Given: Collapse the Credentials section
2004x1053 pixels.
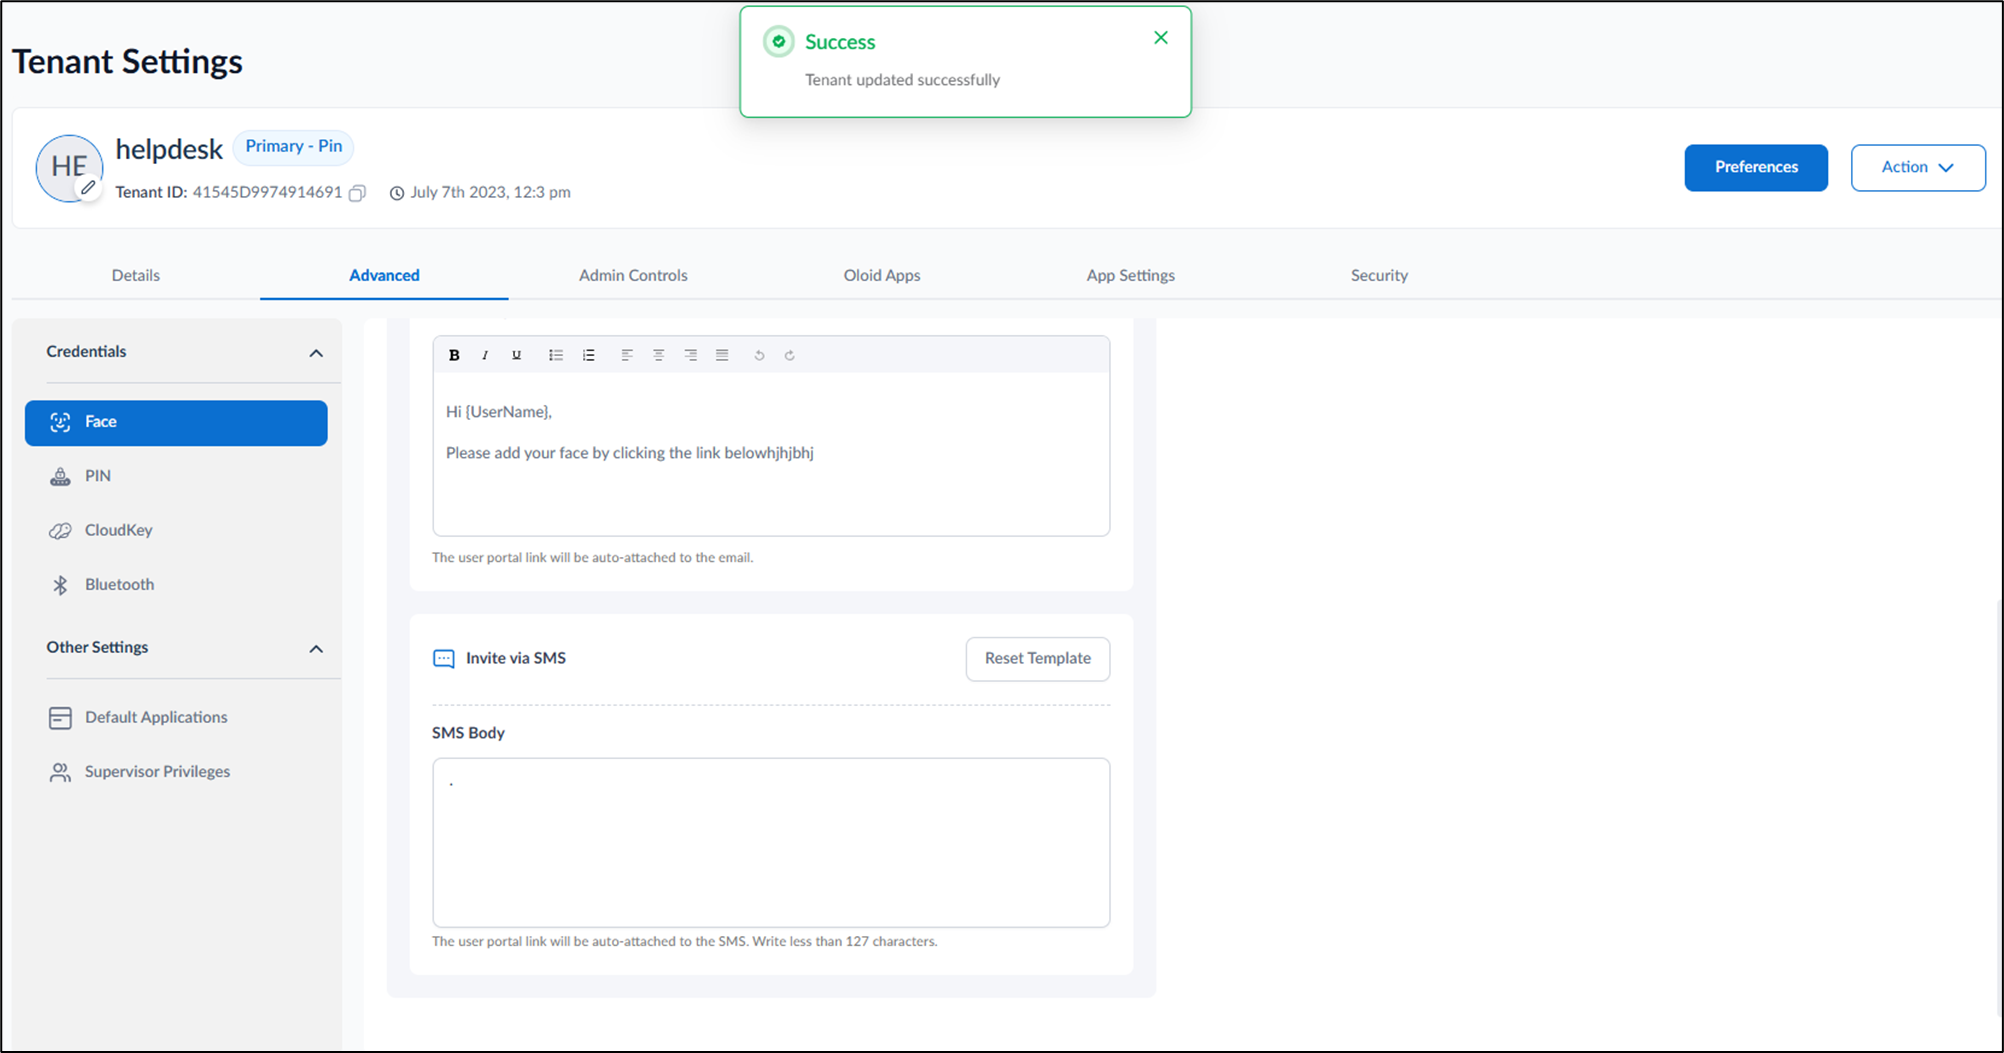Looking at the screenshot, I should click(x=316, y=353).
